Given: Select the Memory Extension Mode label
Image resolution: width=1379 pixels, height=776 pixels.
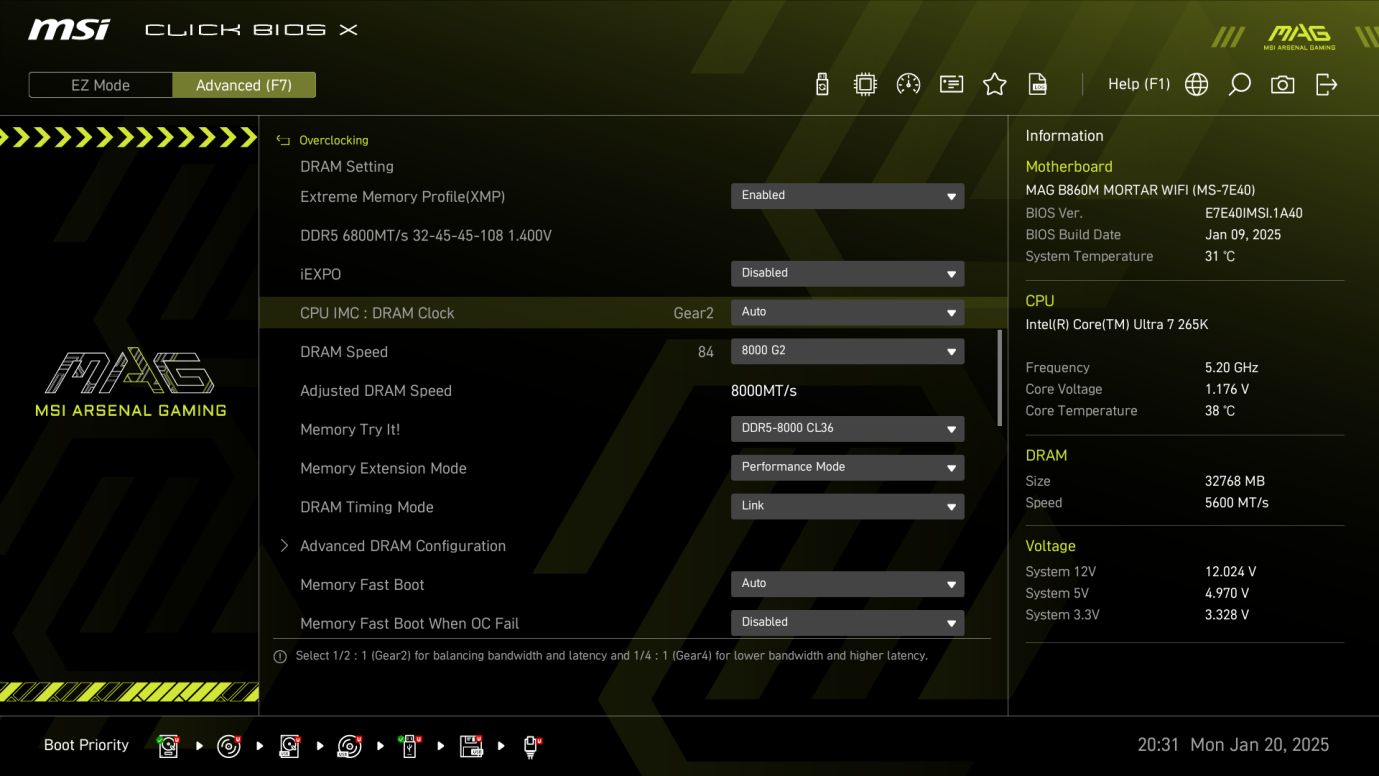Looking at the screenshot, I should tap(383, 468).
